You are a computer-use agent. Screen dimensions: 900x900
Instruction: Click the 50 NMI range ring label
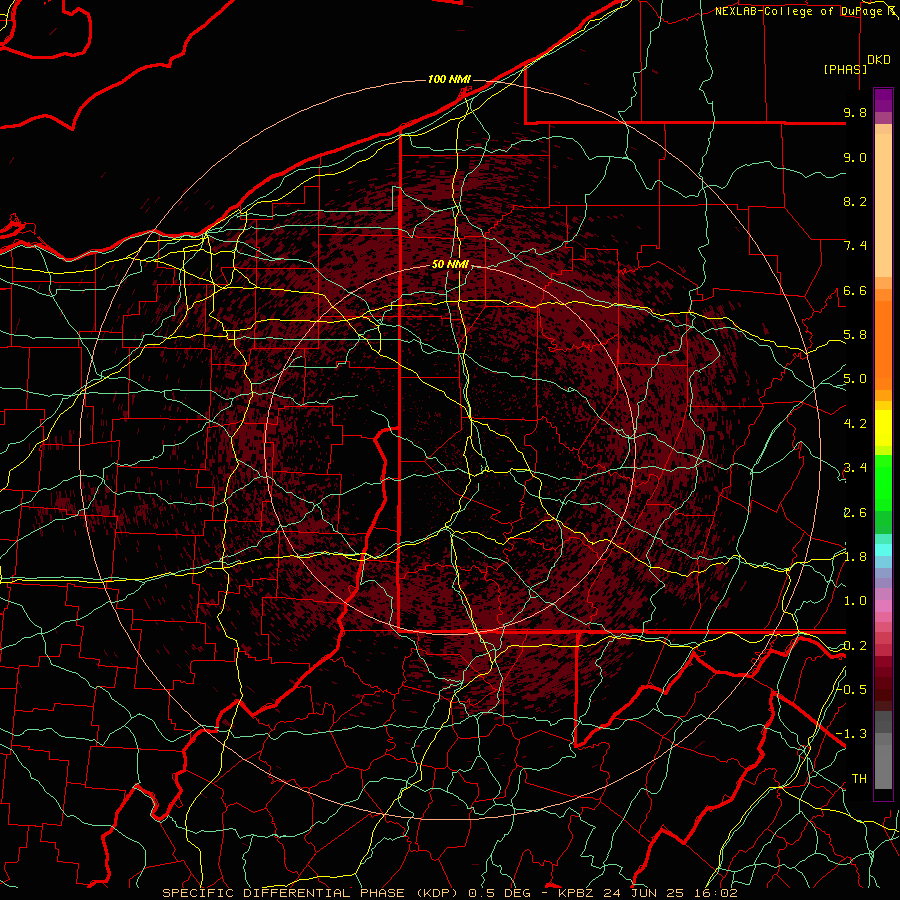451,264
